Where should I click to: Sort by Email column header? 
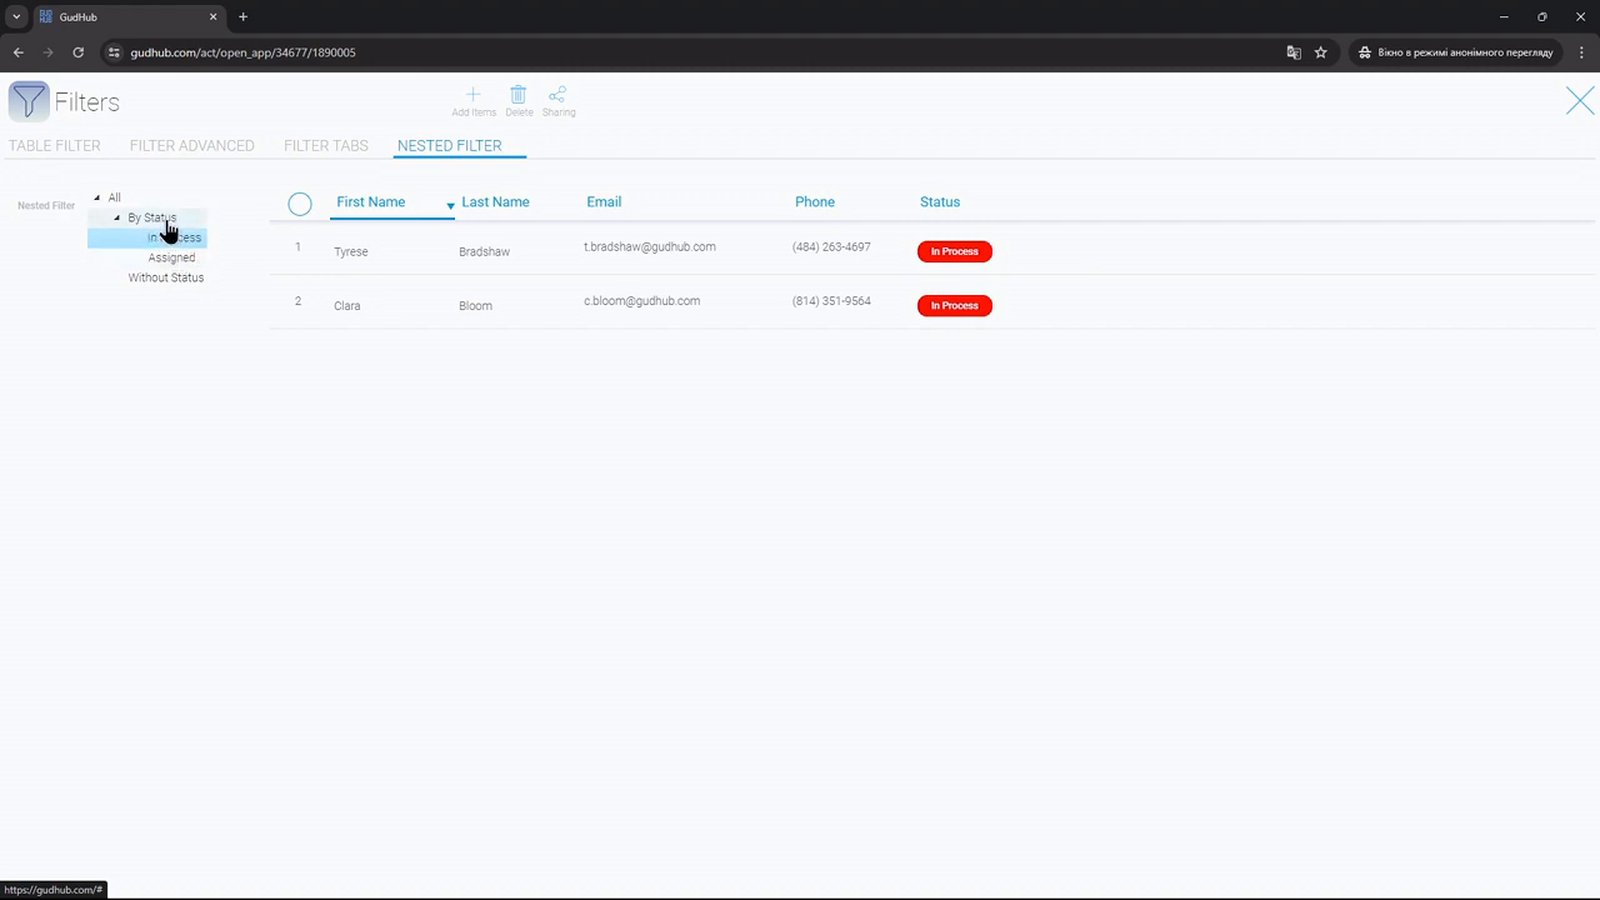(604, 202)
